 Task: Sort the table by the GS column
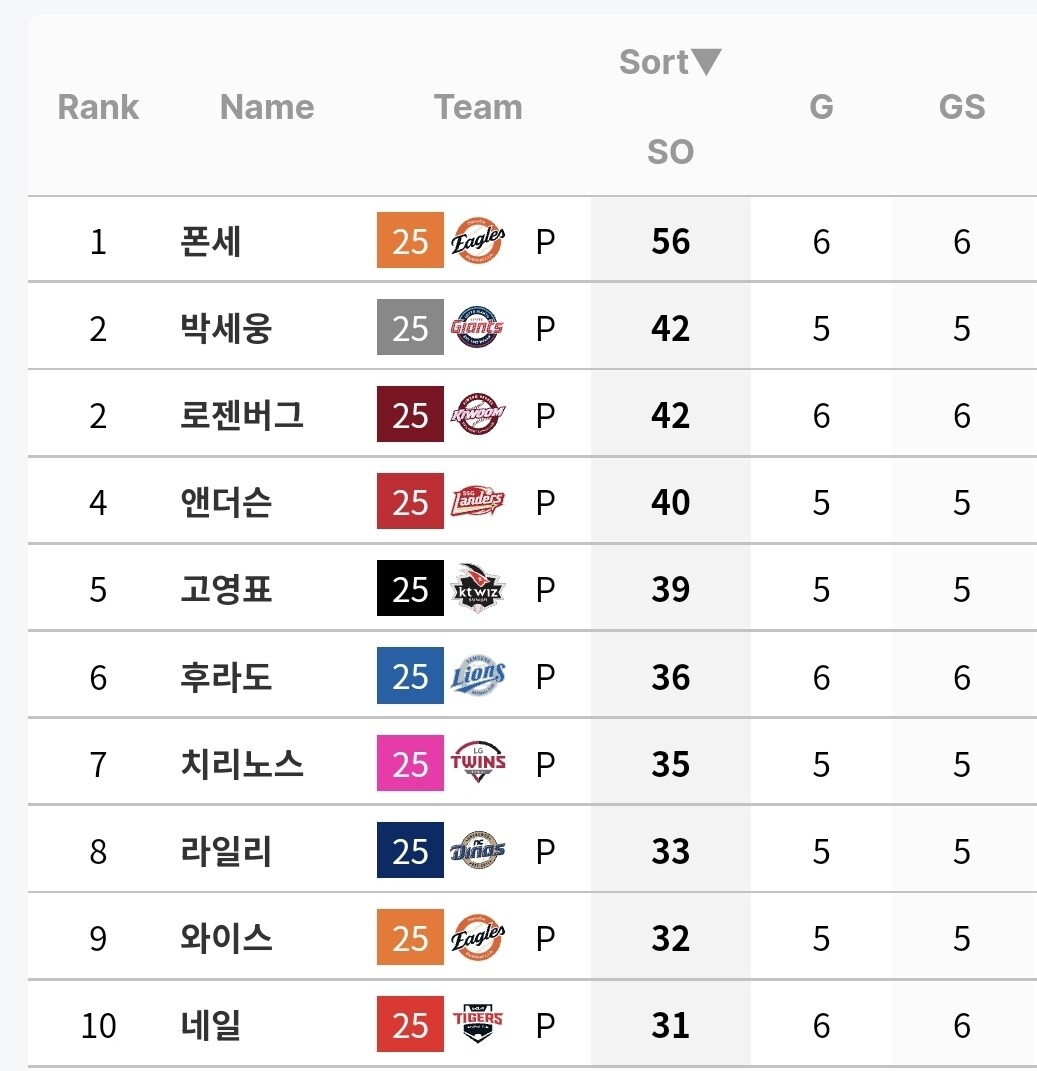962,107
